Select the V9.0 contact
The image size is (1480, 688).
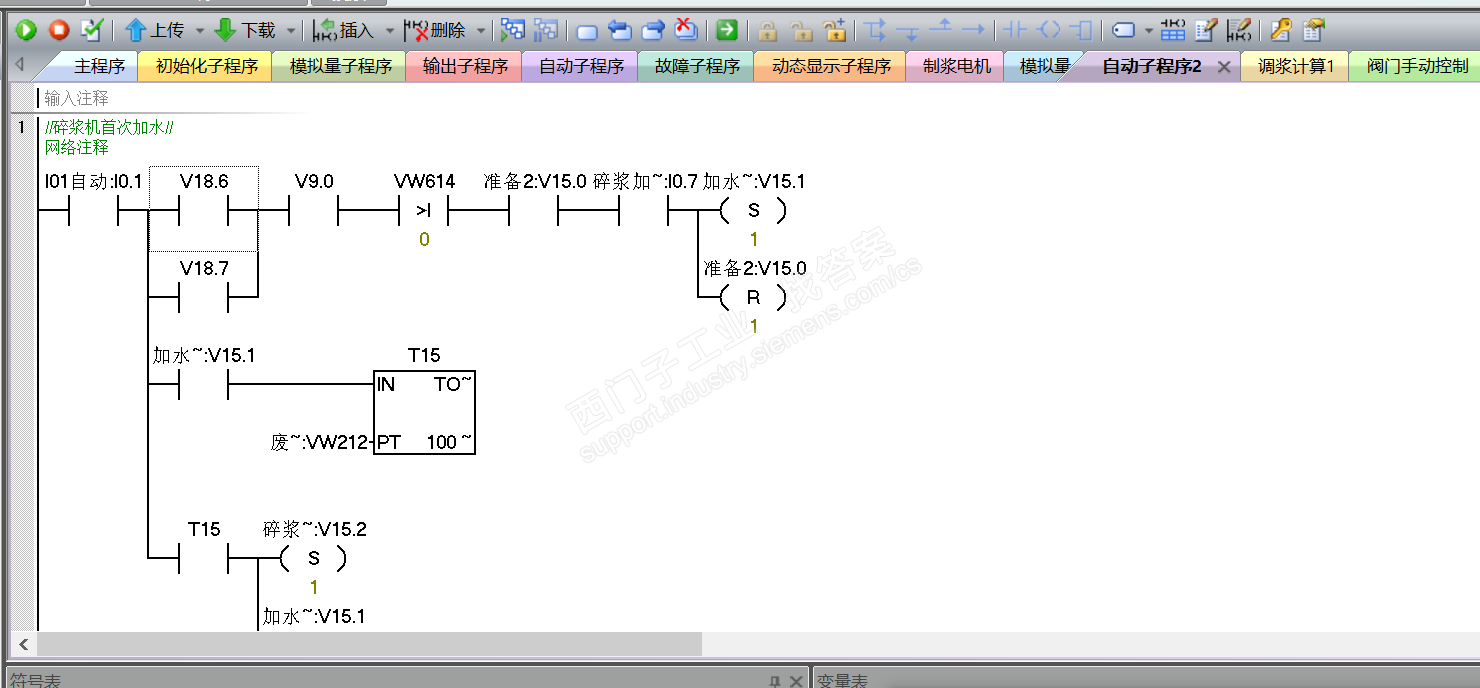pyautogui.click(x=314, y=210)
